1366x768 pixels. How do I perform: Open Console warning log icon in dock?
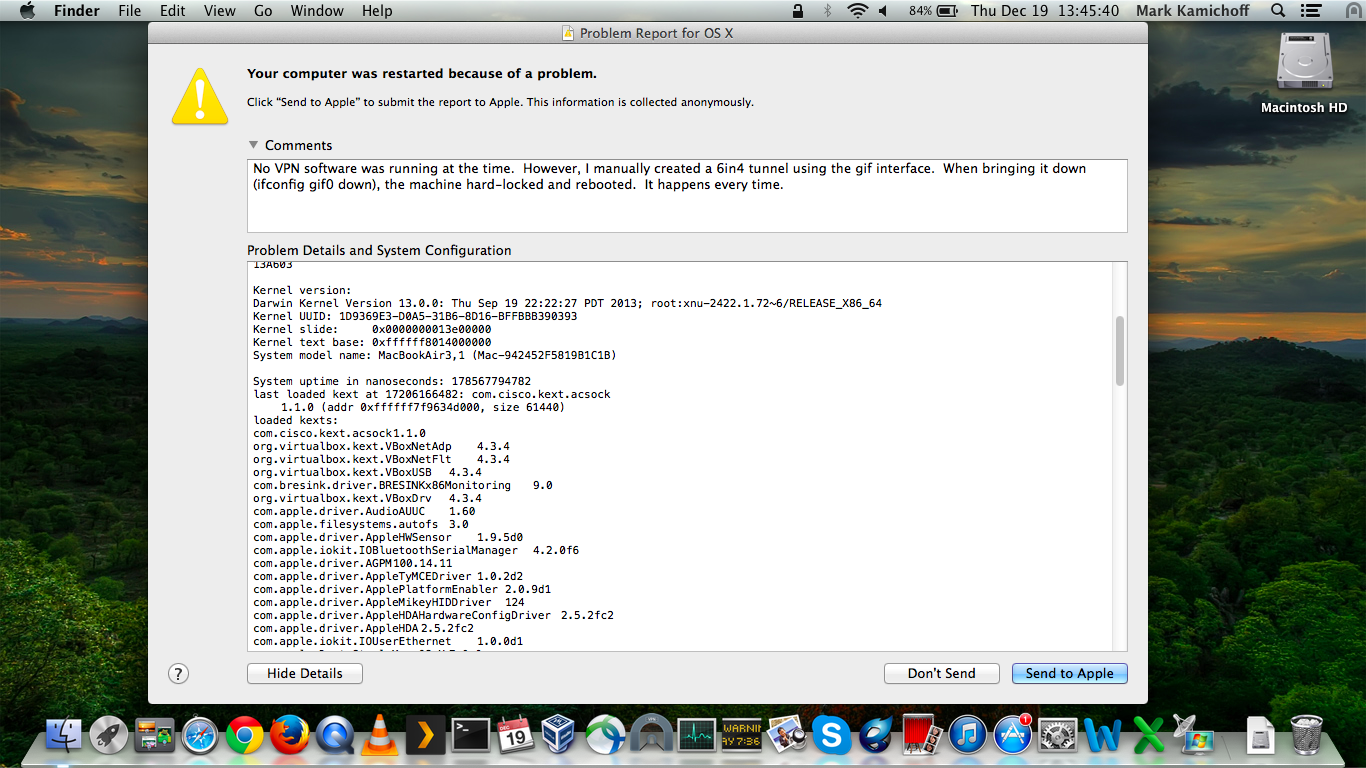tap(741, 735)
